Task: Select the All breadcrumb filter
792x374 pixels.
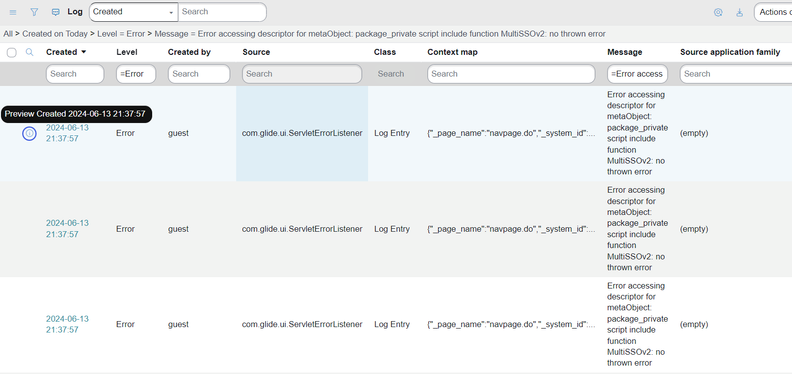Action: point(8,34)
